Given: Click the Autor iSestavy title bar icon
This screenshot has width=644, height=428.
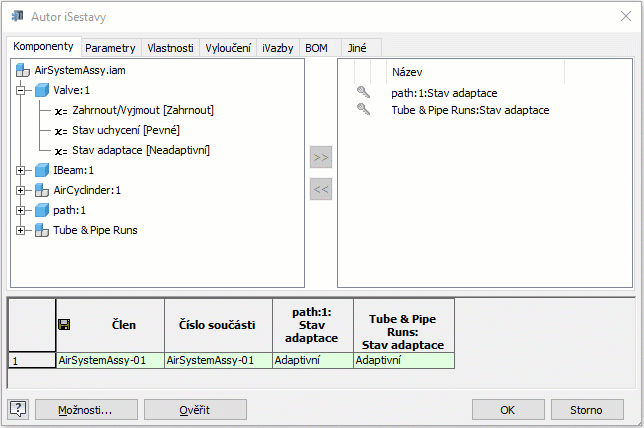Looking at the screenshot, I should tap(18, 16).
